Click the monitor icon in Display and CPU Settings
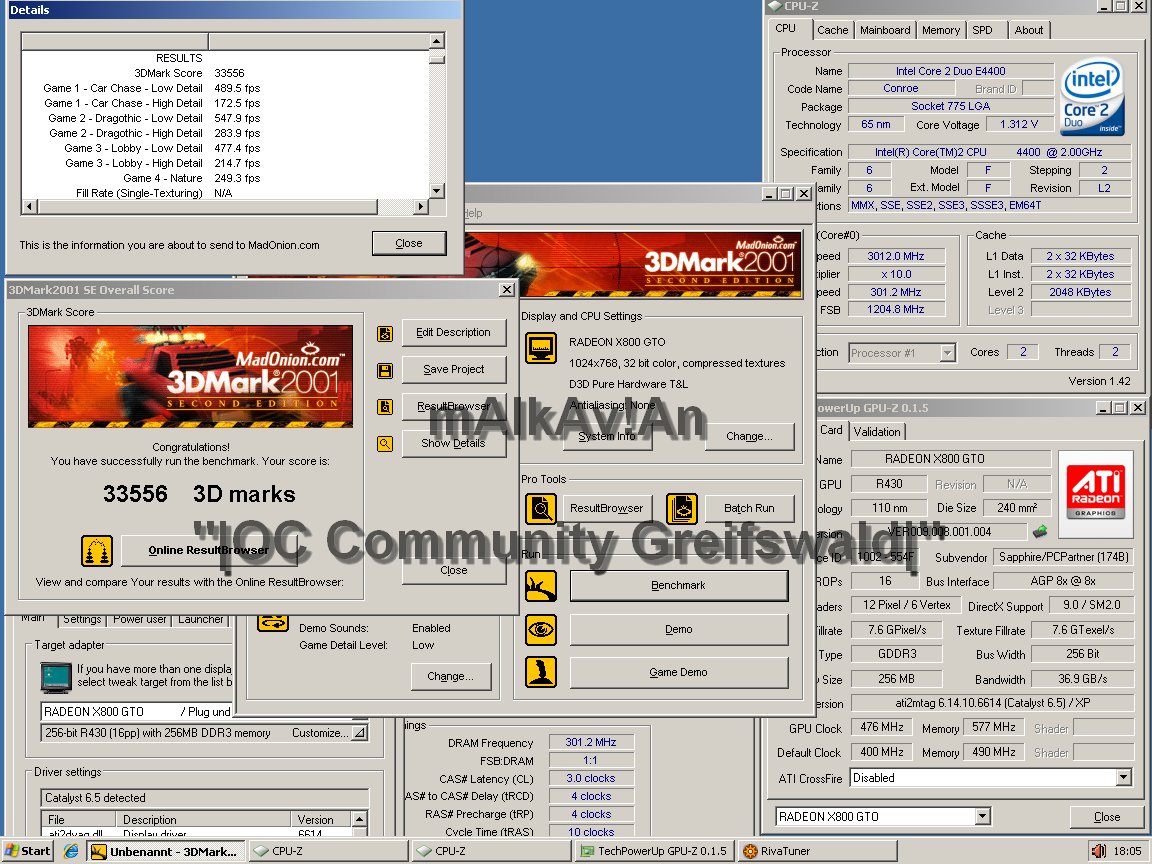Viewport: 1152px width, 864px height. pyautogui.click(x=541, y=348)
